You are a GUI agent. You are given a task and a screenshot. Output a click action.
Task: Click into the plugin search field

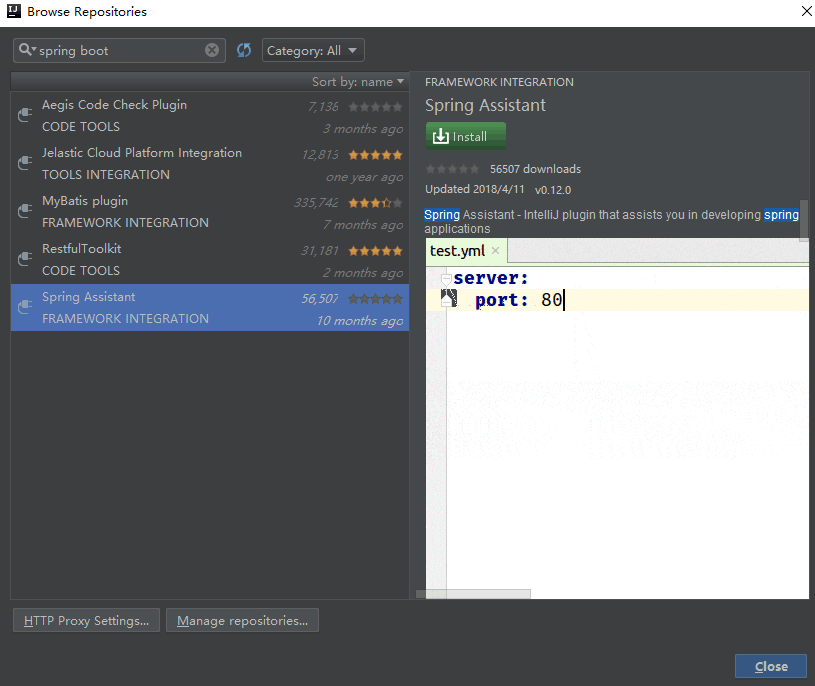tap(120, 50)
